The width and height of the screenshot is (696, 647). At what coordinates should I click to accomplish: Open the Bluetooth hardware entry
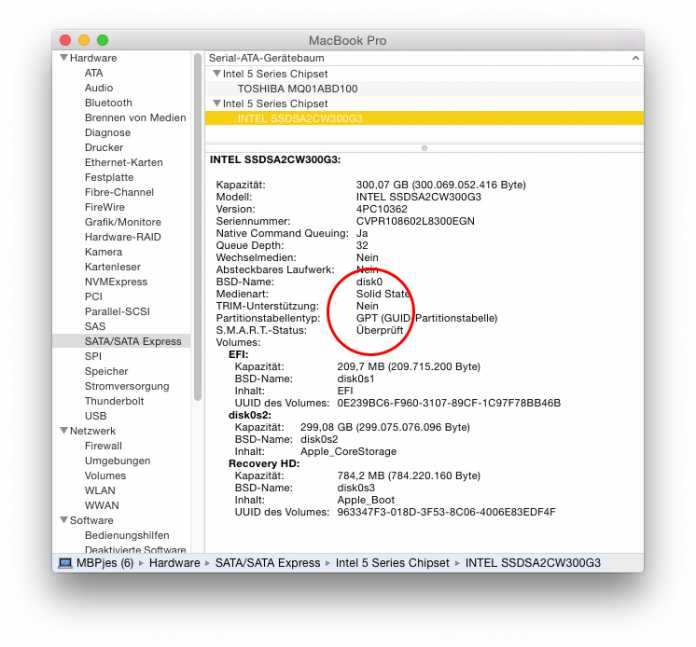[108, 103]
